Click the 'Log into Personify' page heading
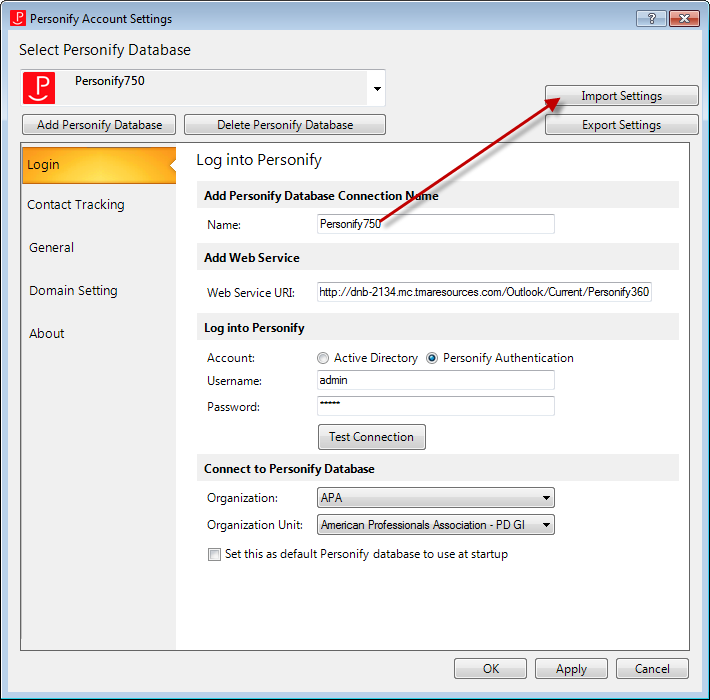Screen dimensions: 710x700 (259, 160)
